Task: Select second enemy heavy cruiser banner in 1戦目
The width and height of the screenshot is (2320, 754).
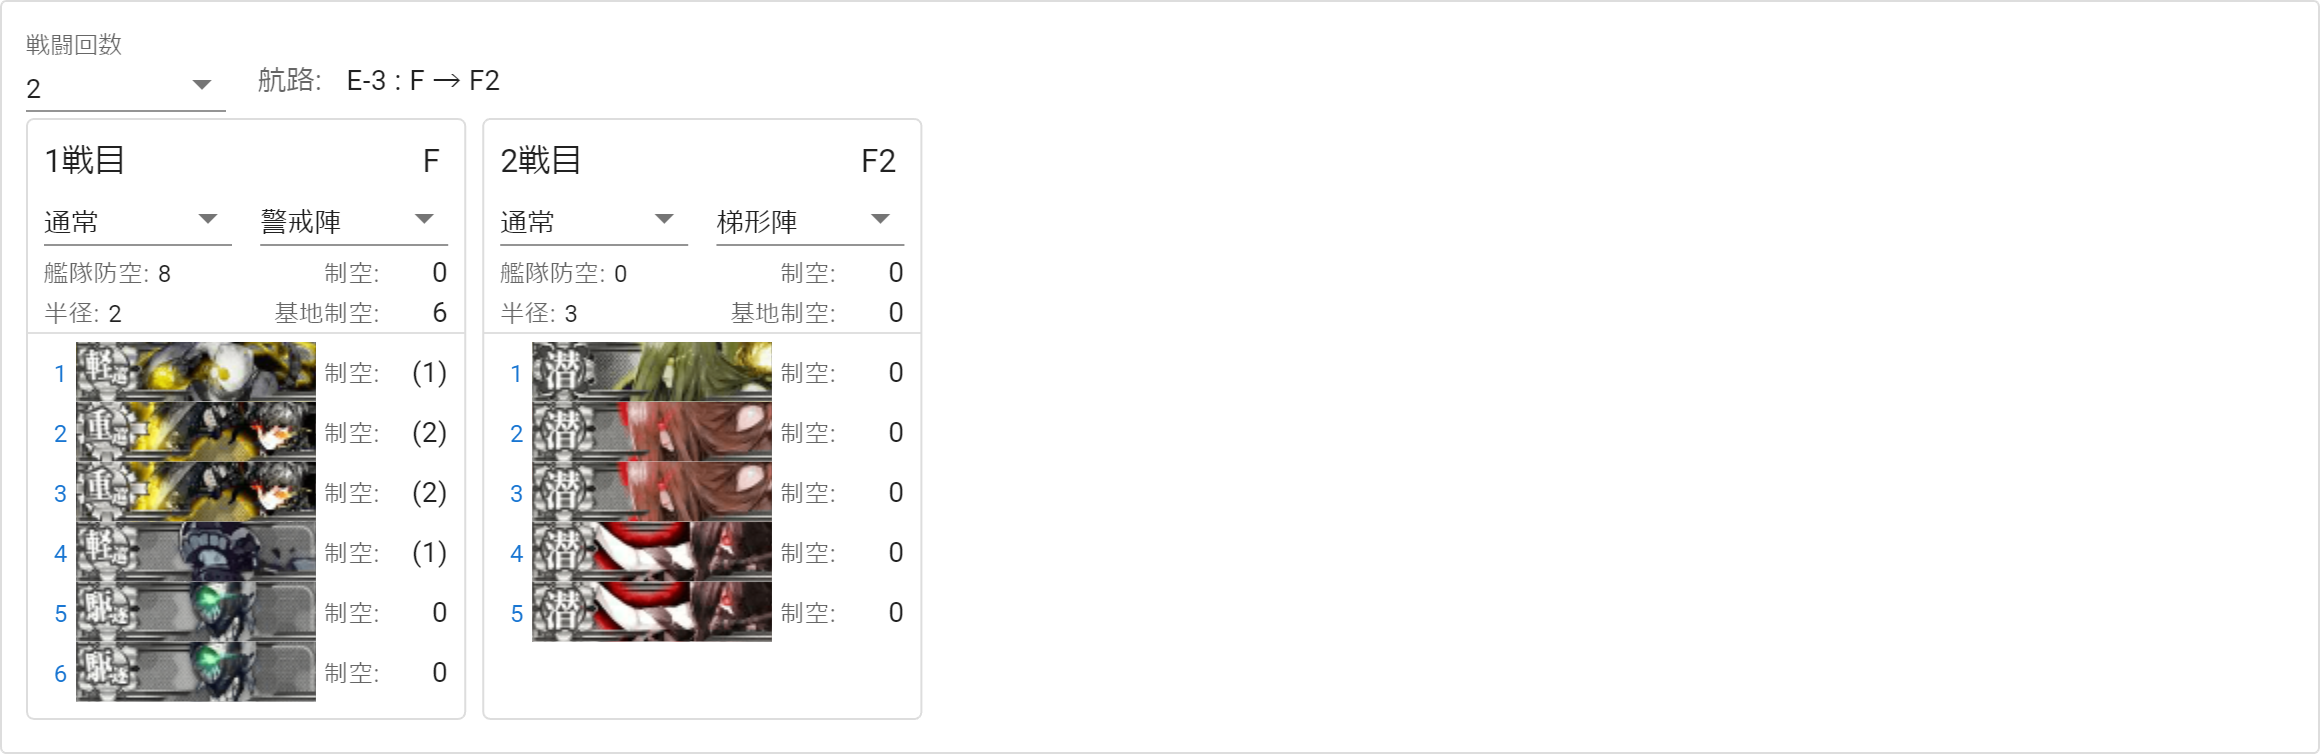Action: (196, 432)
